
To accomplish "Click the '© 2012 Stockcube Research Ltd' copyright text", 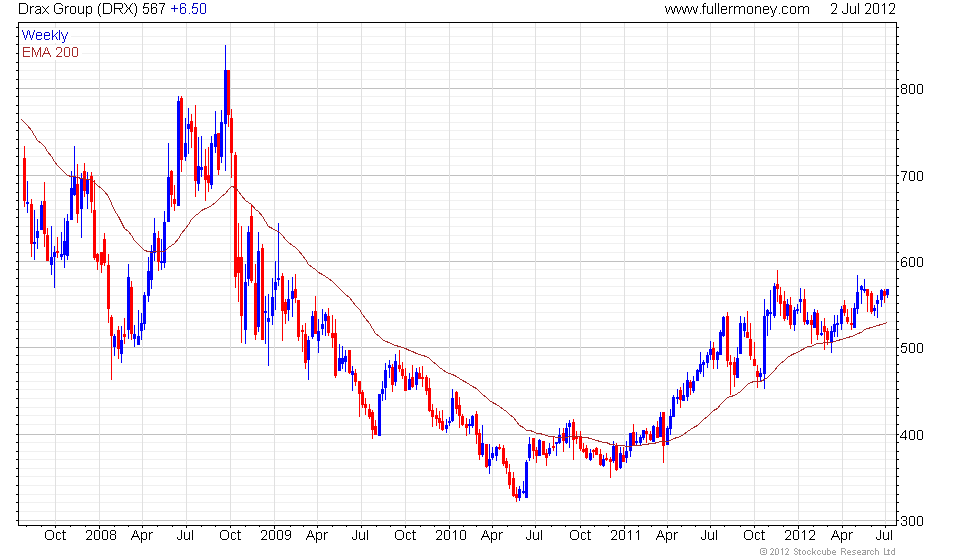I will coord(828,552).
